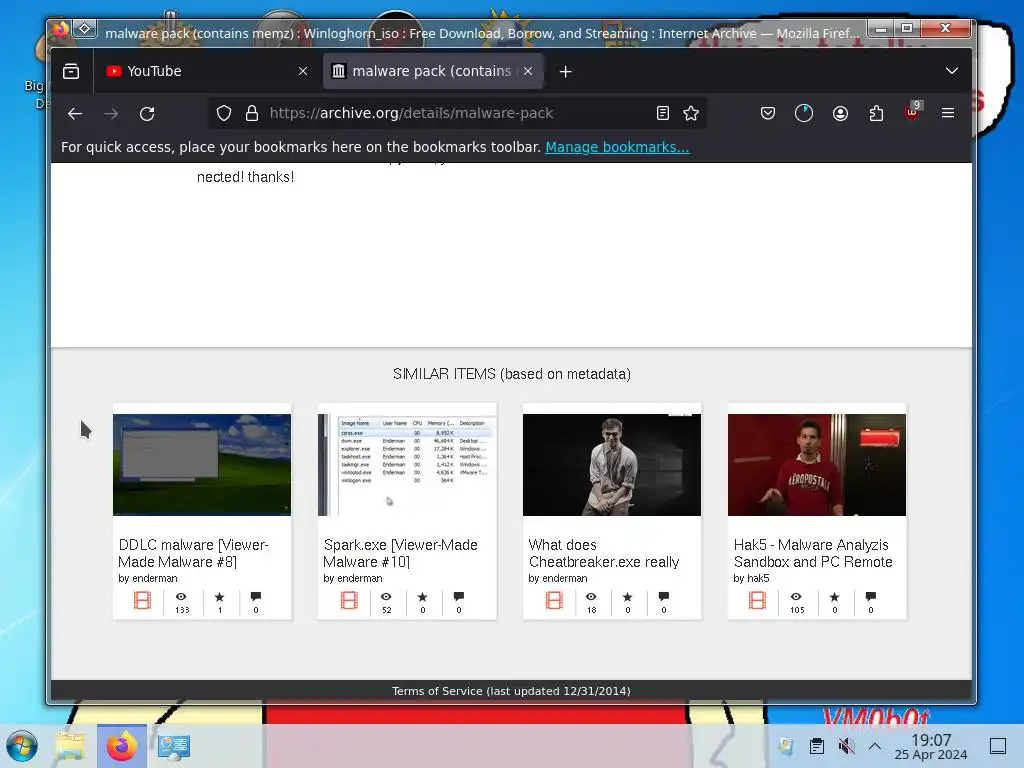Click reviews comment icon on Hak5 card
This screenshot has height=768, width=1024.
pyautogui.click(x=871, y=596)
